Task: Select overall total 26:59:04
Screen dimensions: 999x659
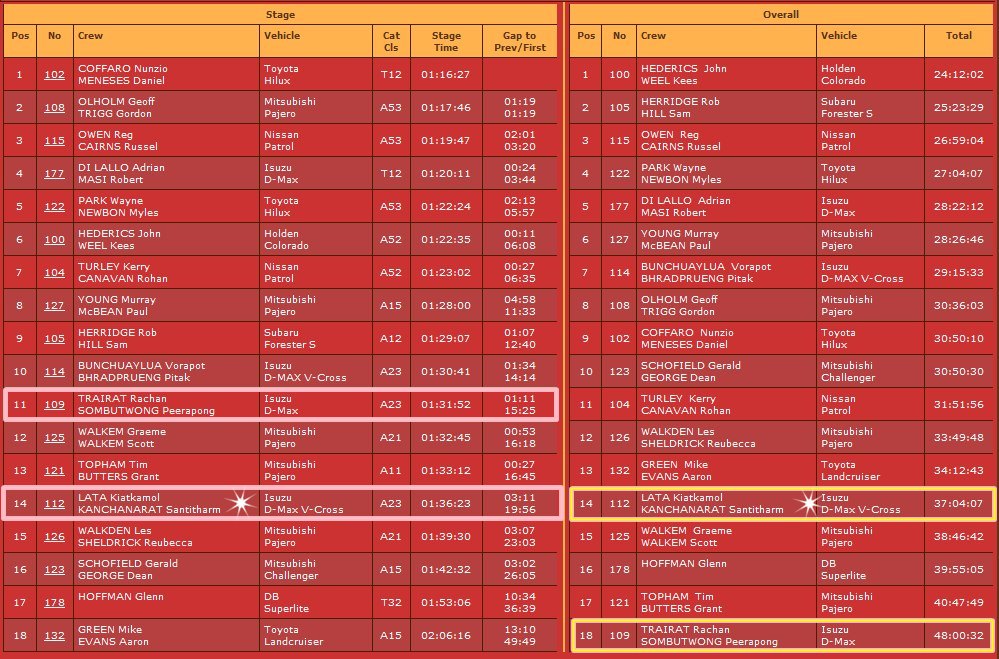Action: (x=959, y=141)
